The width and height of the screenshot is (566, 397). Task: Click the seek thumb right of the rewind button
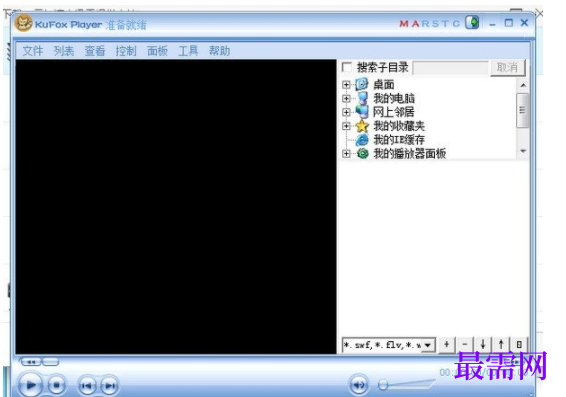click(x=51, y=362)
